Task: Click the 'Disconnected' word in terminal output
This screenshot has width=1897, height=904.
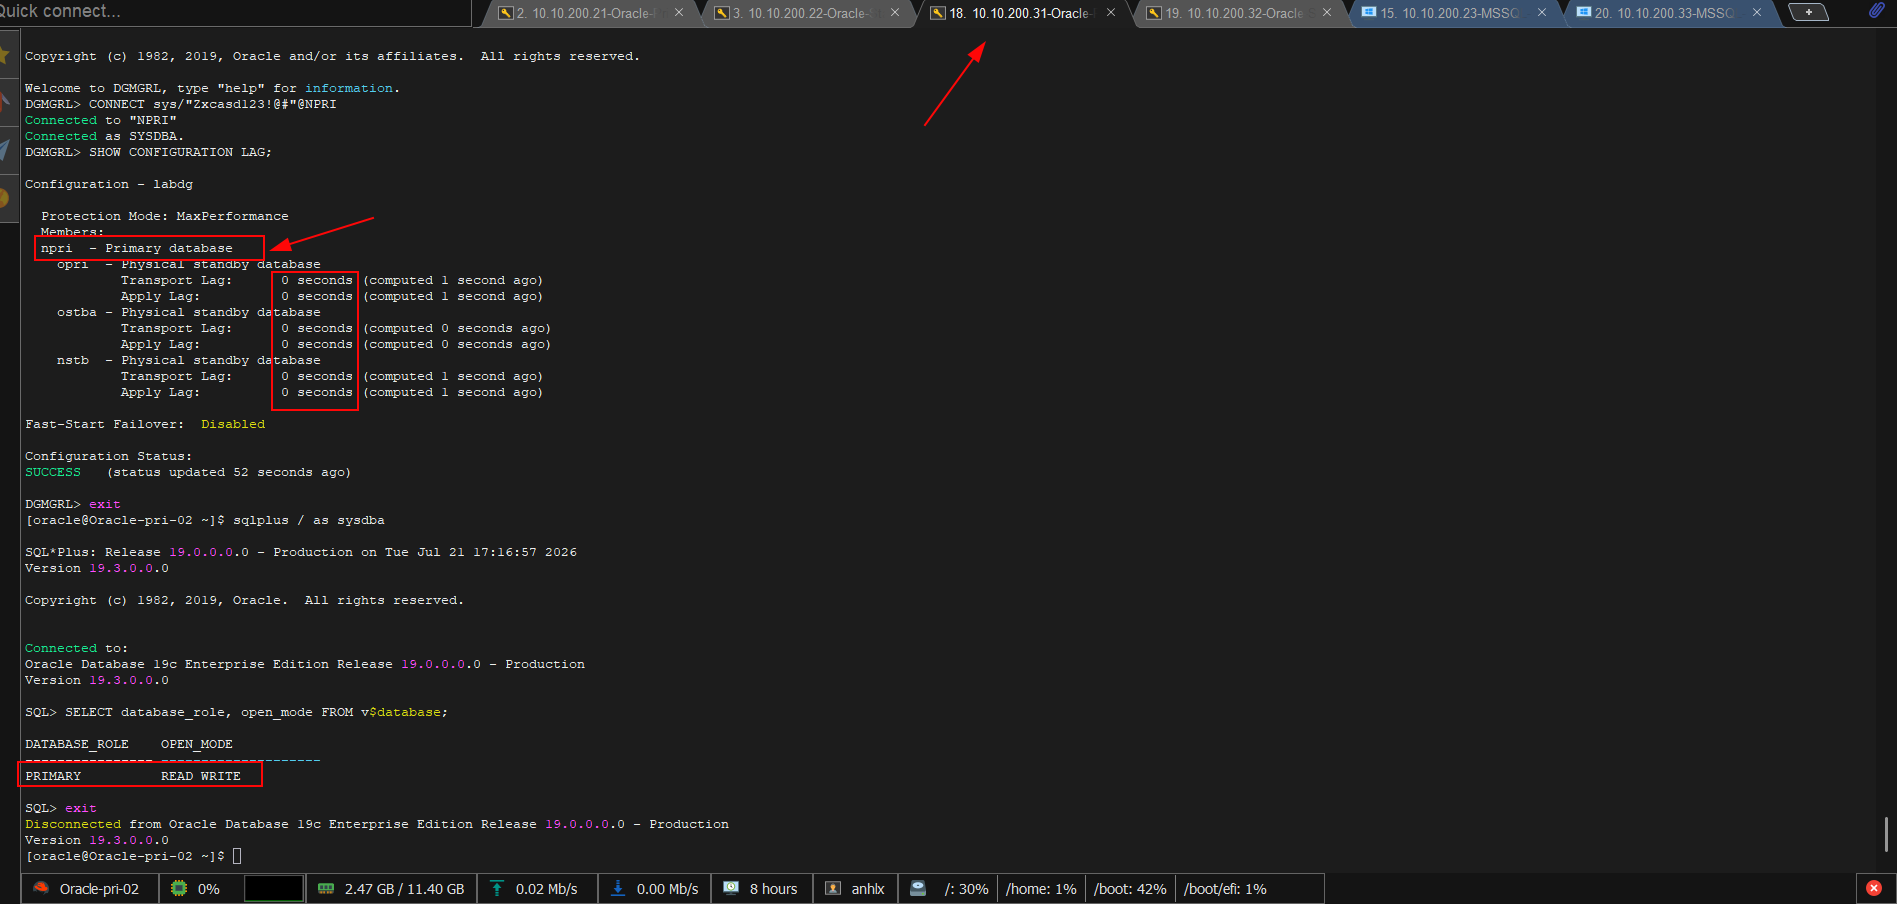Action: tap(73, 824)
